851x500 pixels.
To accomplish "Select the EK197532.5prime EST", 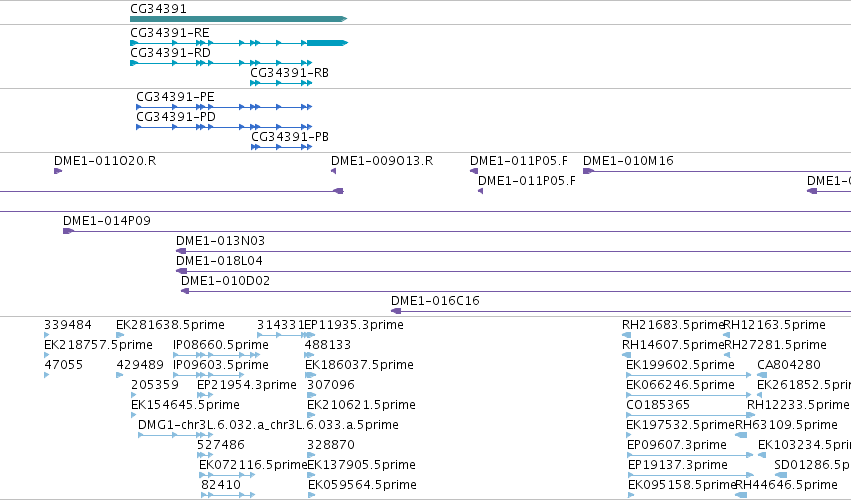I will click(x=630, y=435).
